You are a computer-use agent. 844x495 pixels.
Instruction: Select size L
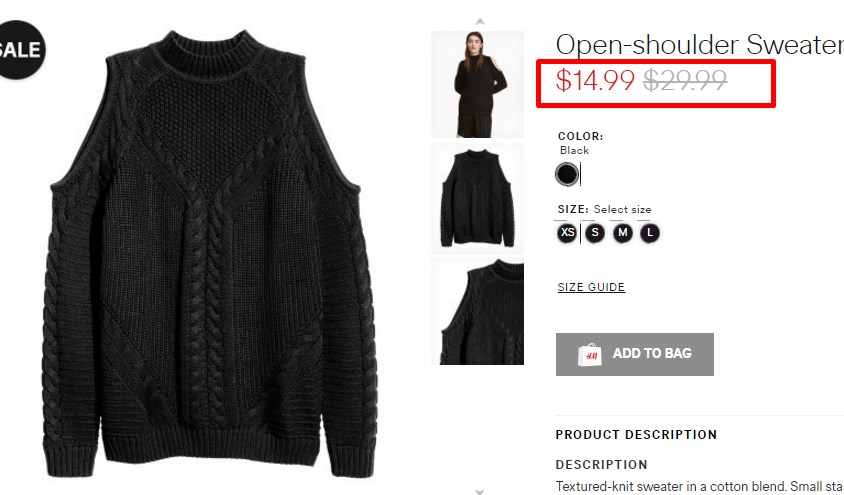[x=650, y=232]
